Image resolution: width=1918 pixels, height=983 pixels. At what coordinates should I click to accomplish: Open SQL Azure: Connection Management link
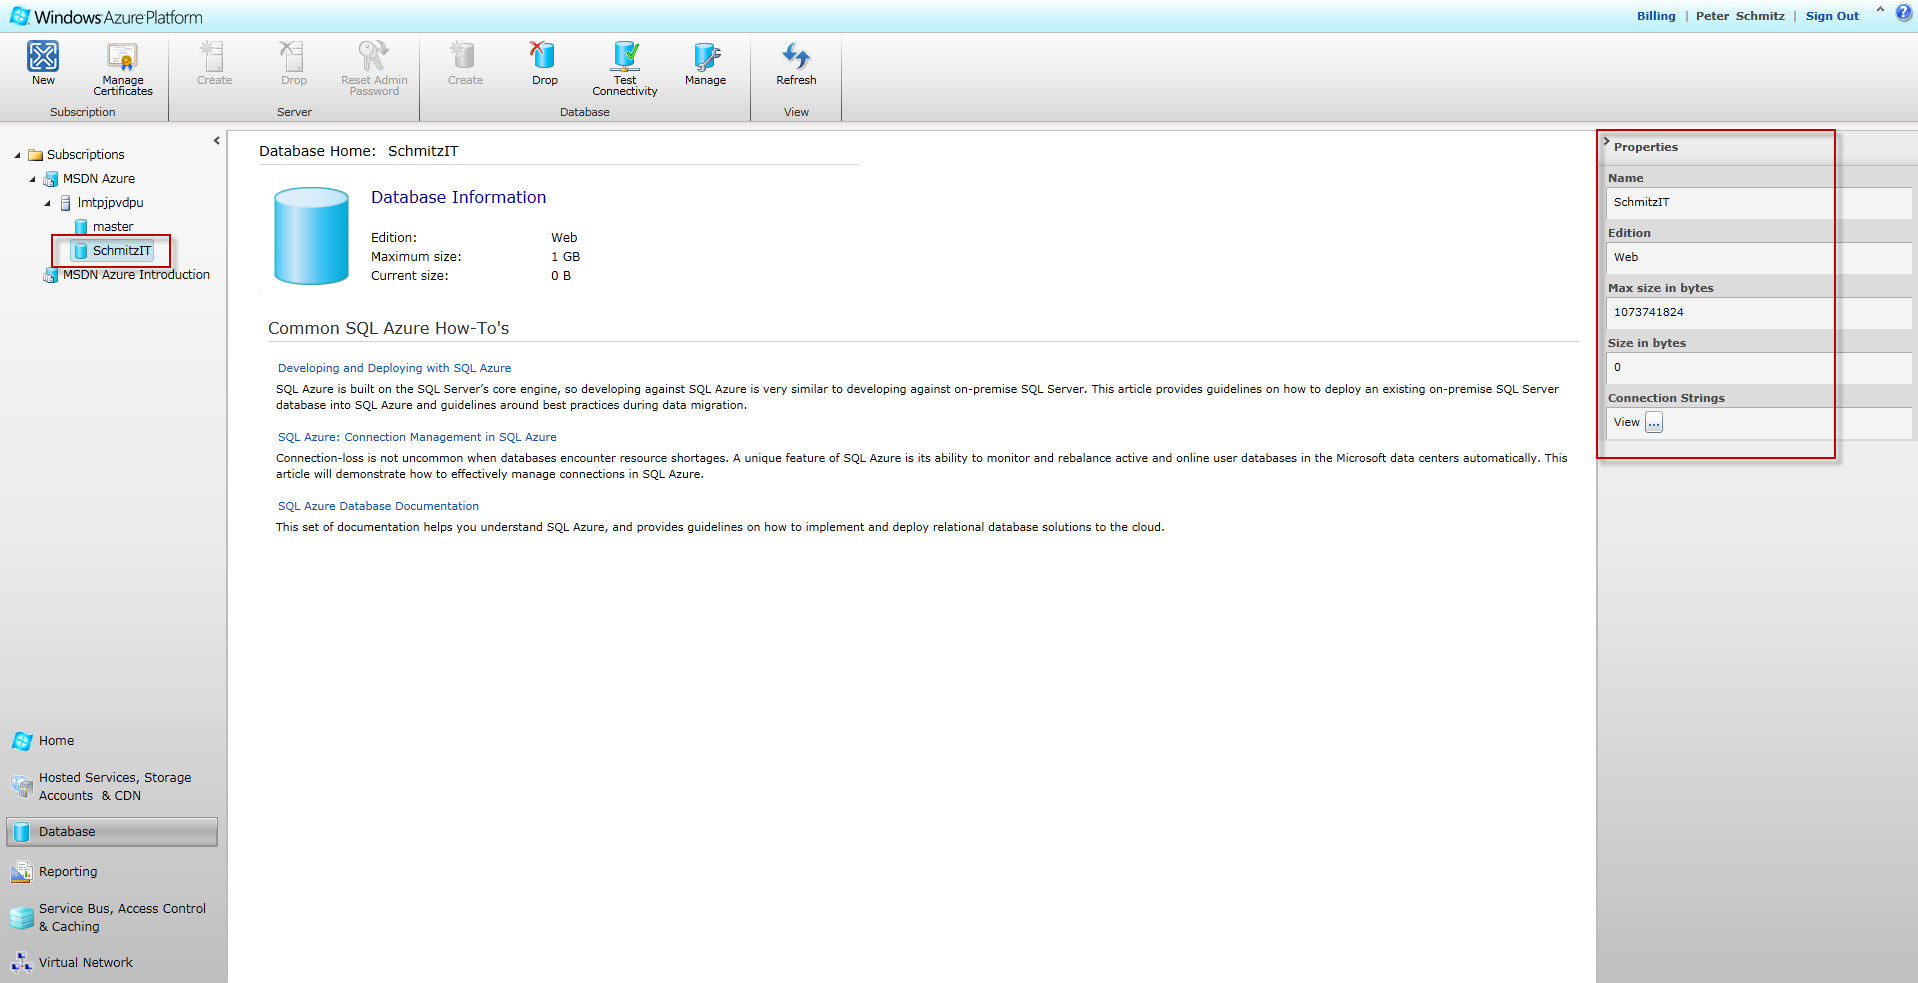[x=417, y=437]
